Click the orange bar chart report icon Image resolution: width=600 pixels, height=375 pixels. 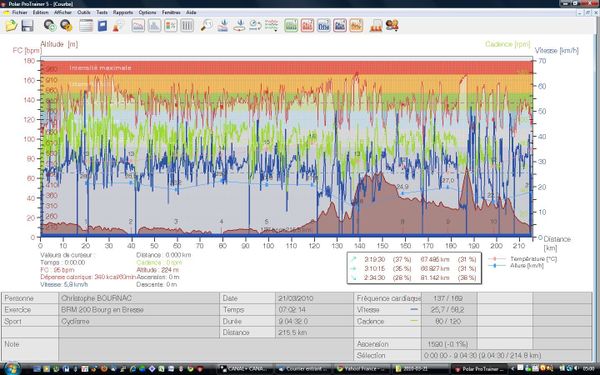point(356,26)
